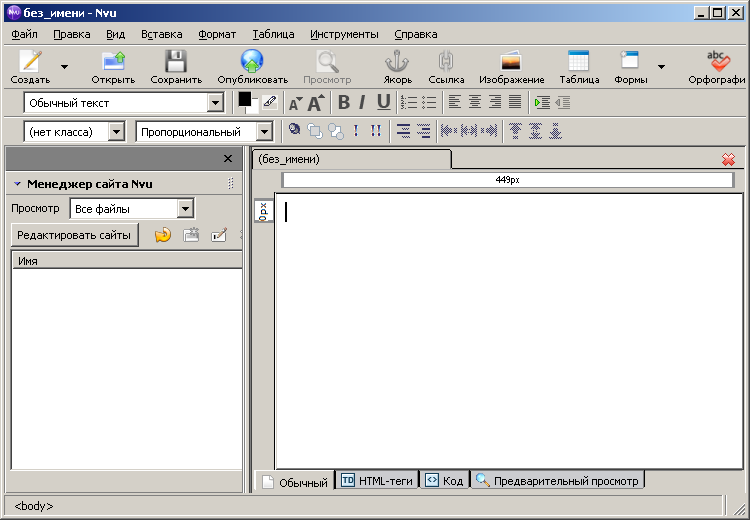Open the Вставка menu
This screenshot has height=520, width=750.
point(162,34)
